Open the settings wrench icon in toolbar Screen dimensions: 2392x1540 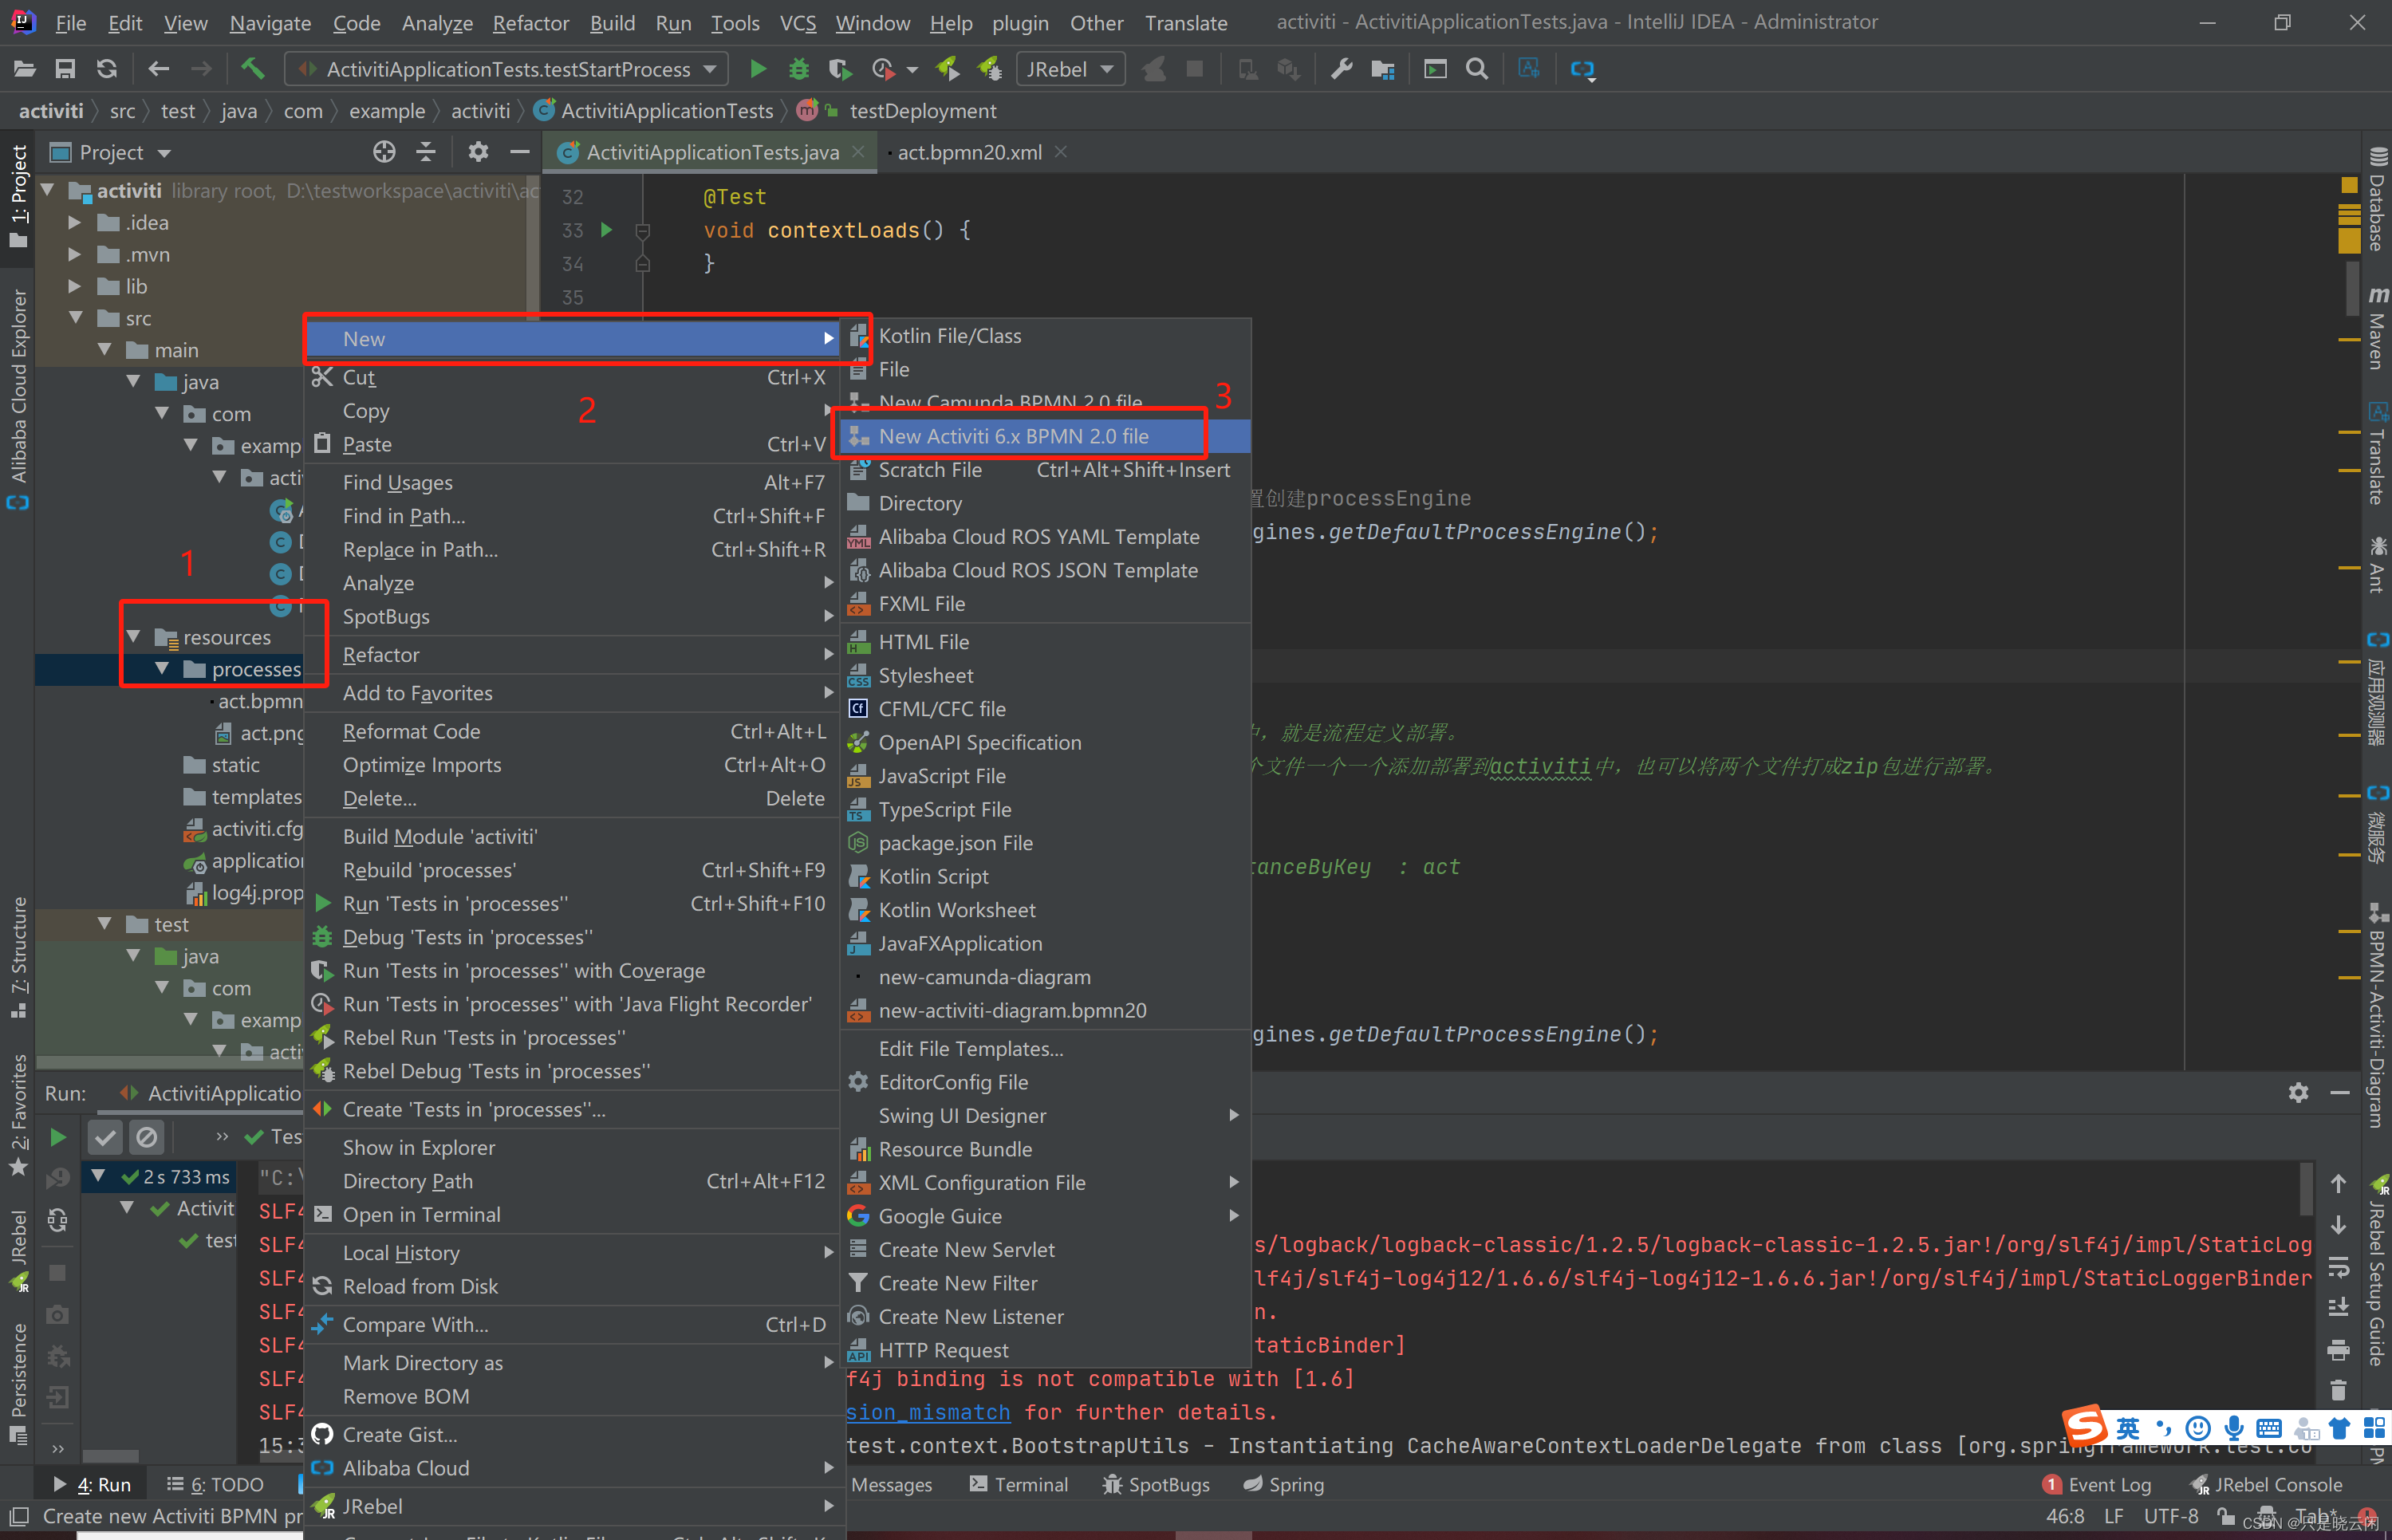pos(1342,69)
